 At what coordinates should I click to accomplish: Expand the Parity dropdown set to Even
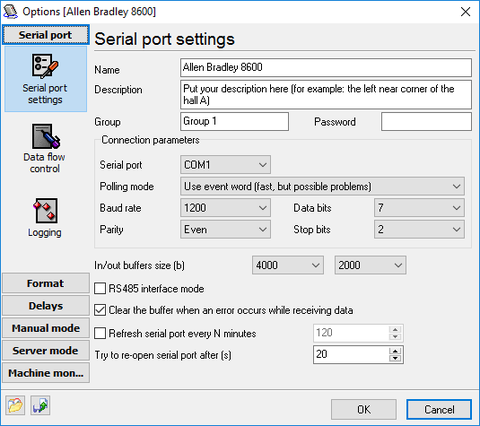click(225, 229)
